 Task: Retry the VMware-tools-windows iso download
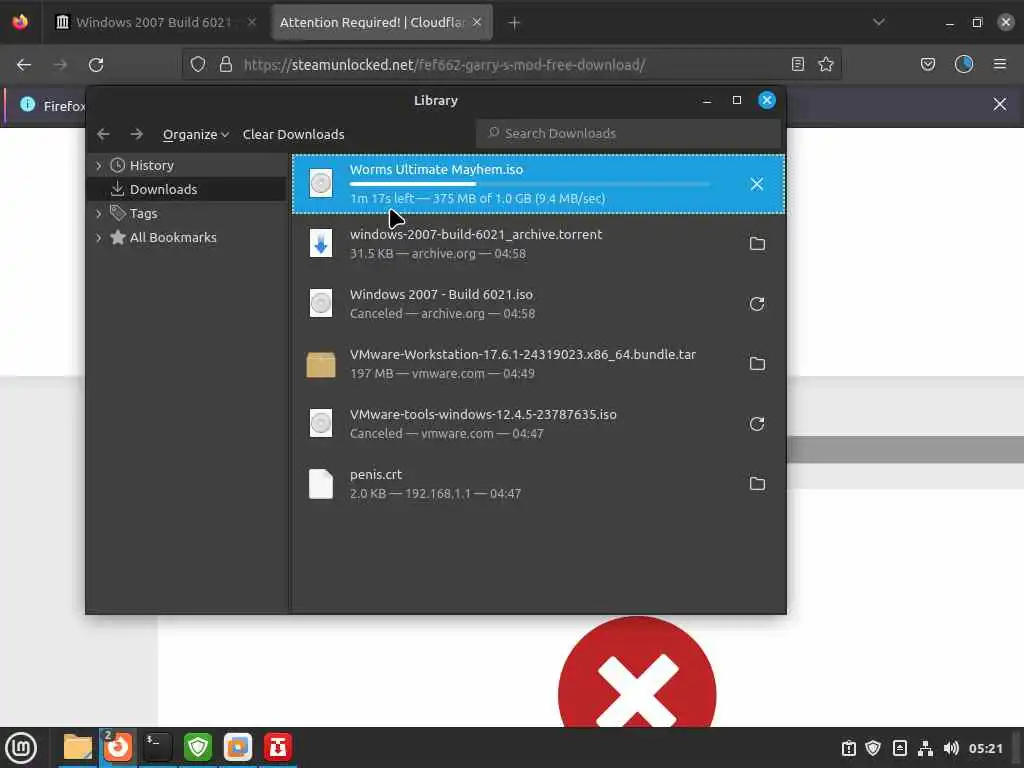tap(757, 424)
